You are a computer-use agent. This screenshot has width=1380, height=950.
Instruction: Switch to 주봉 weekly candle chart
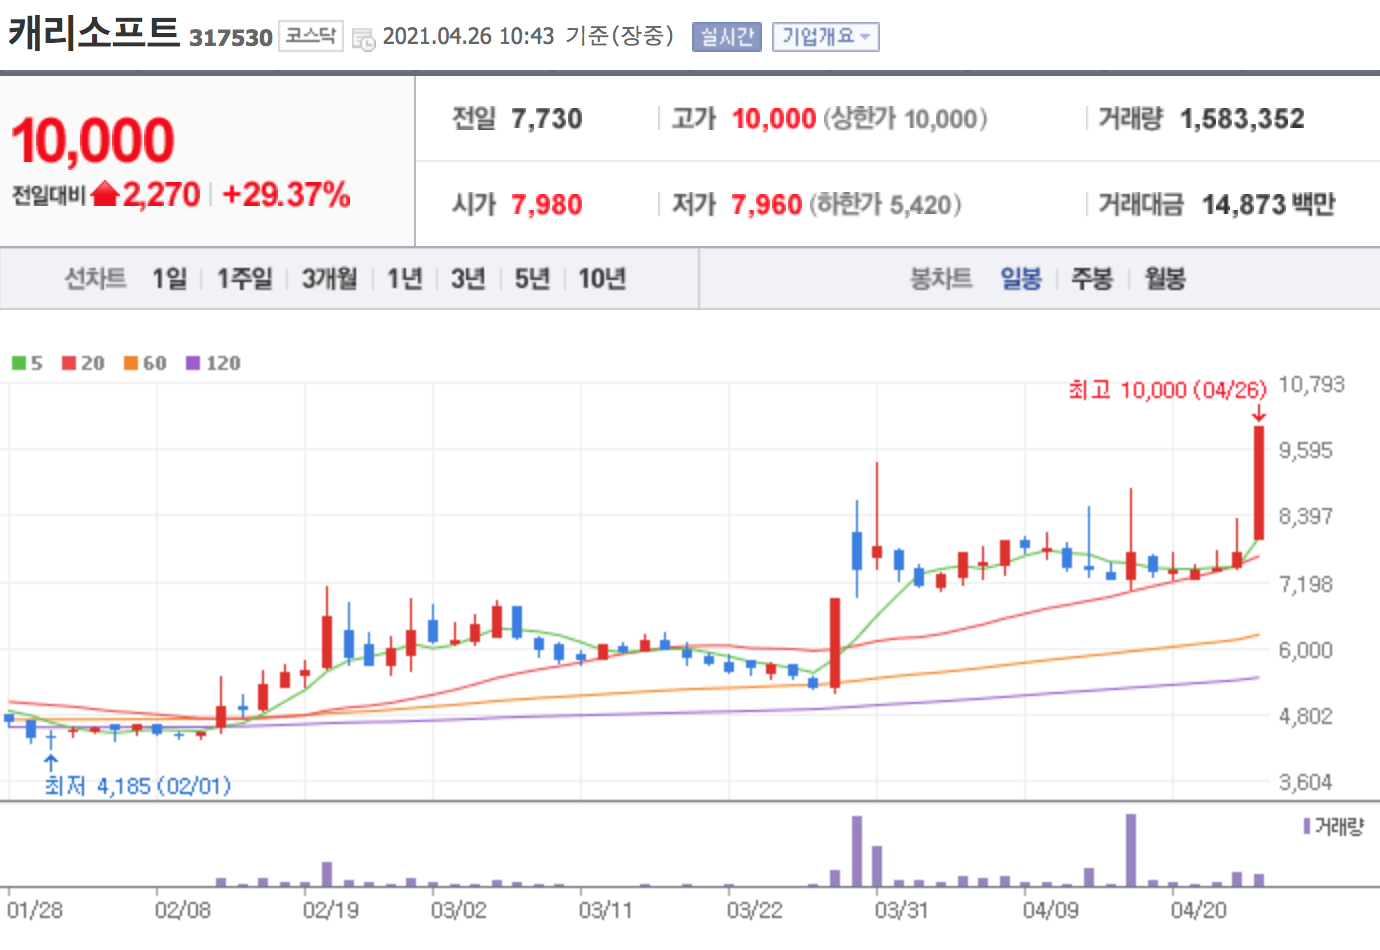(1092, 278)
